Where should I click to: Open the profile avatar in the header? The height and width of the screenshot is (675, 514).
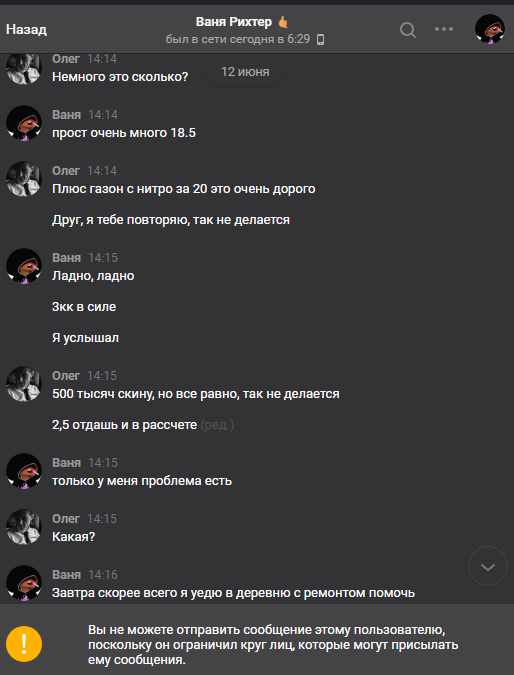(489, 29)
